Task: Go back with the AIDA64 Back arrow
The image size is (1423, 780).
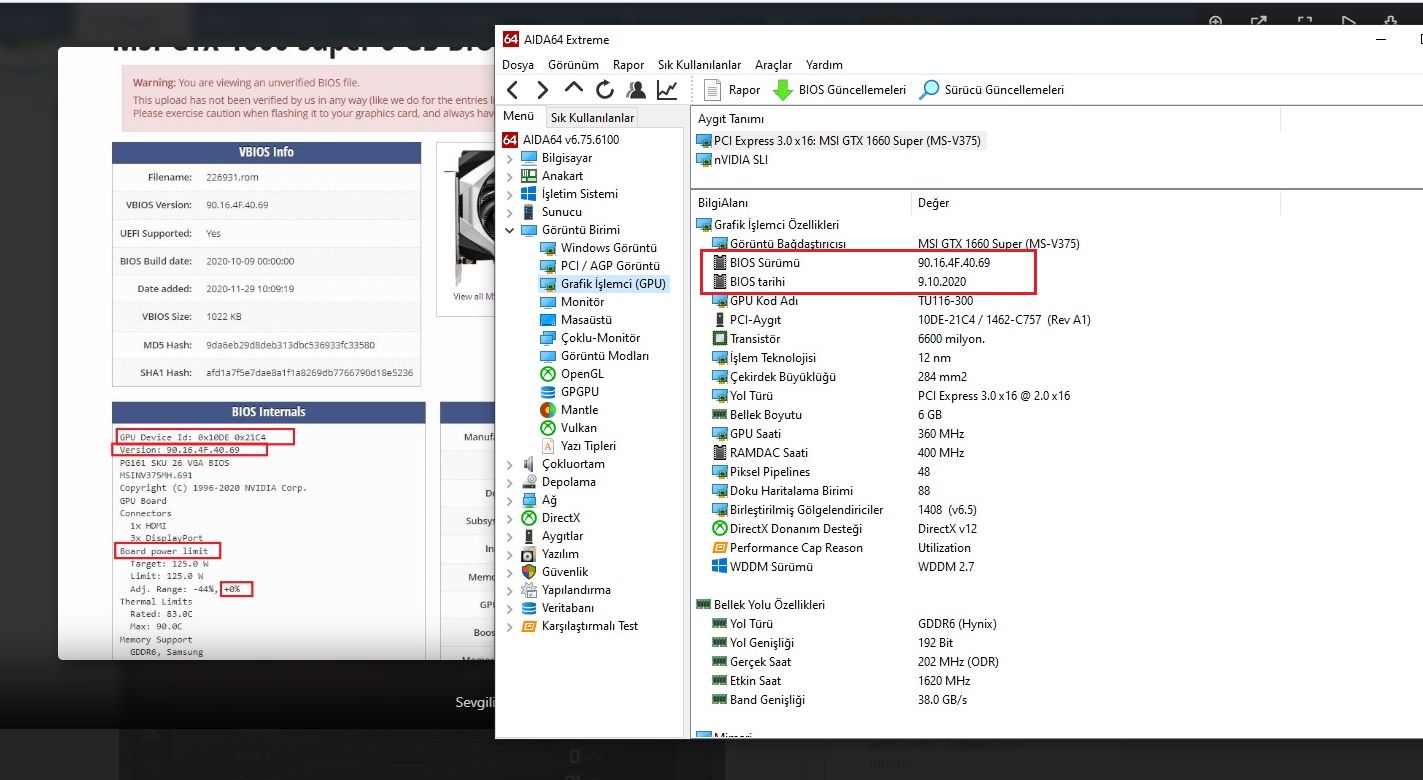Action: tap(512, 90)
